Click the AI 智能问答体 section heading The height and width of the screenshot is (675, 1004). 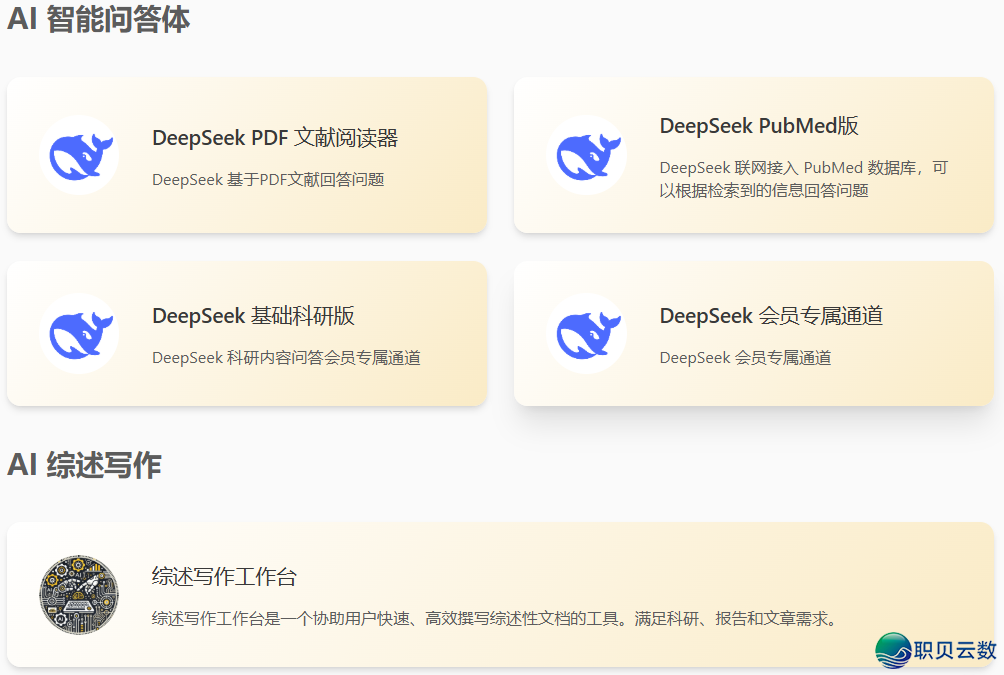click(x=98, y=18)
